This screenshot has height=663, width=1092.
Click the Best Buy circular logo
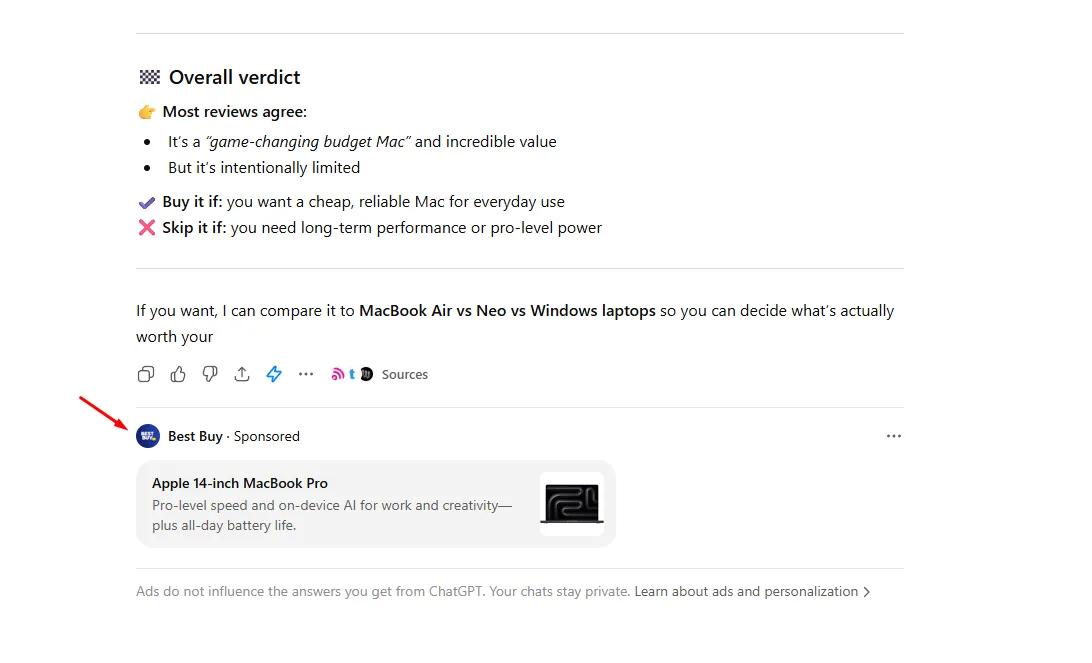coord(147,435)
